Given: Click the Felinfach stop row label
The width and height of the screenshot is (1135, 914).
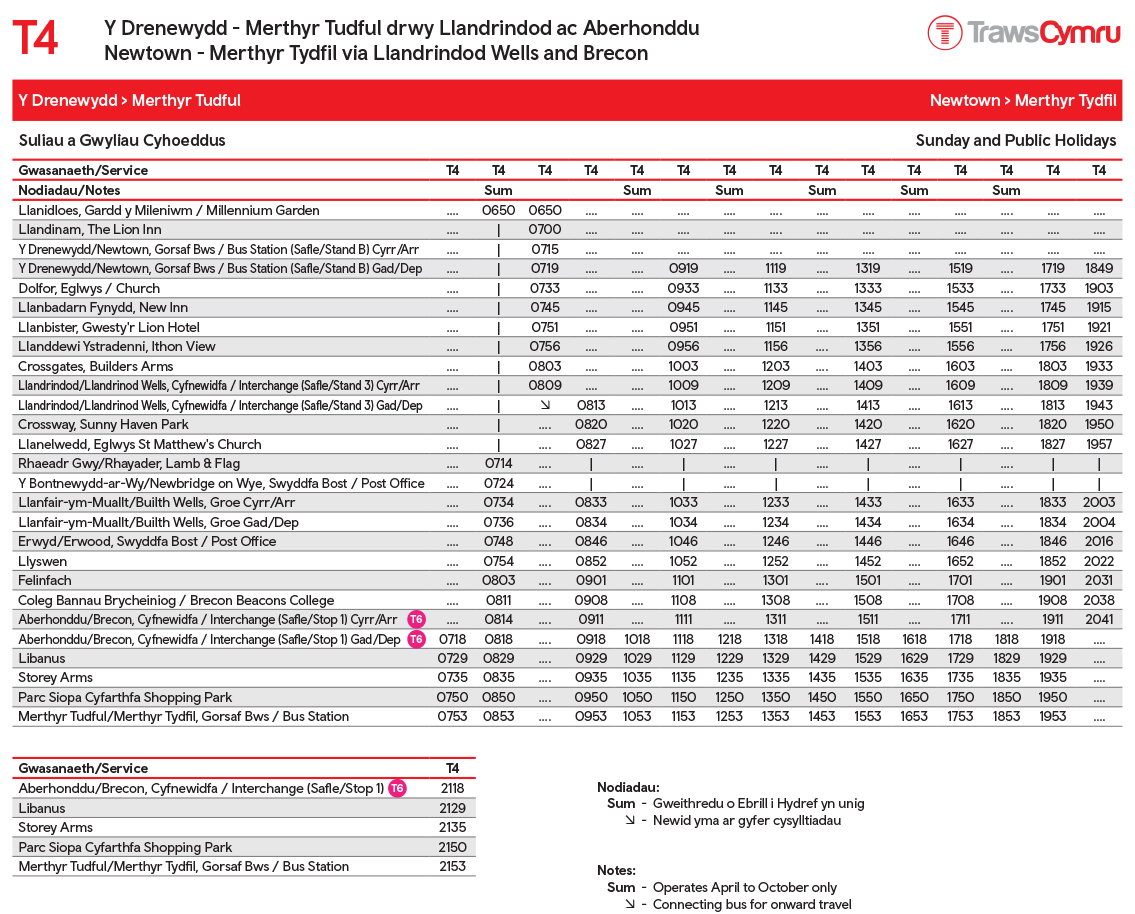Looking at the screenshot, I should click(x=45, y=580).
